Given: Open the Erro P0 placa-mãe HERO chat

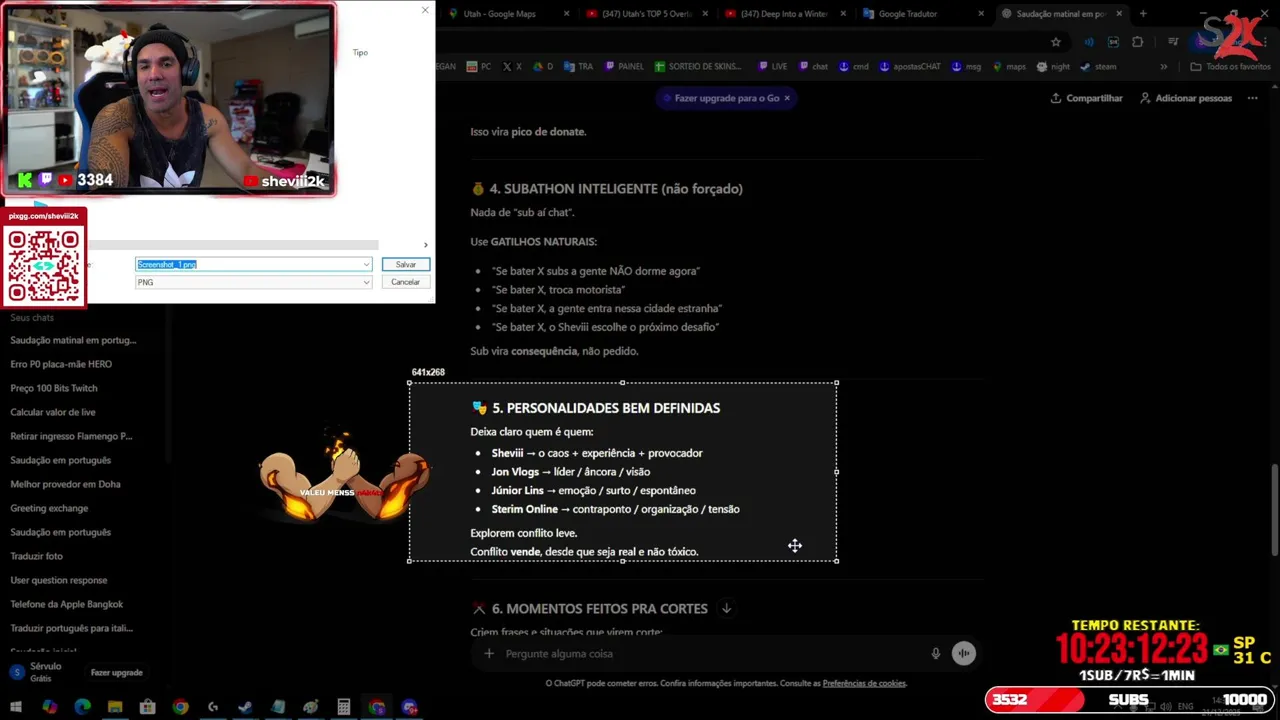Looking at the screenshot, I should (x=61, y=364).
